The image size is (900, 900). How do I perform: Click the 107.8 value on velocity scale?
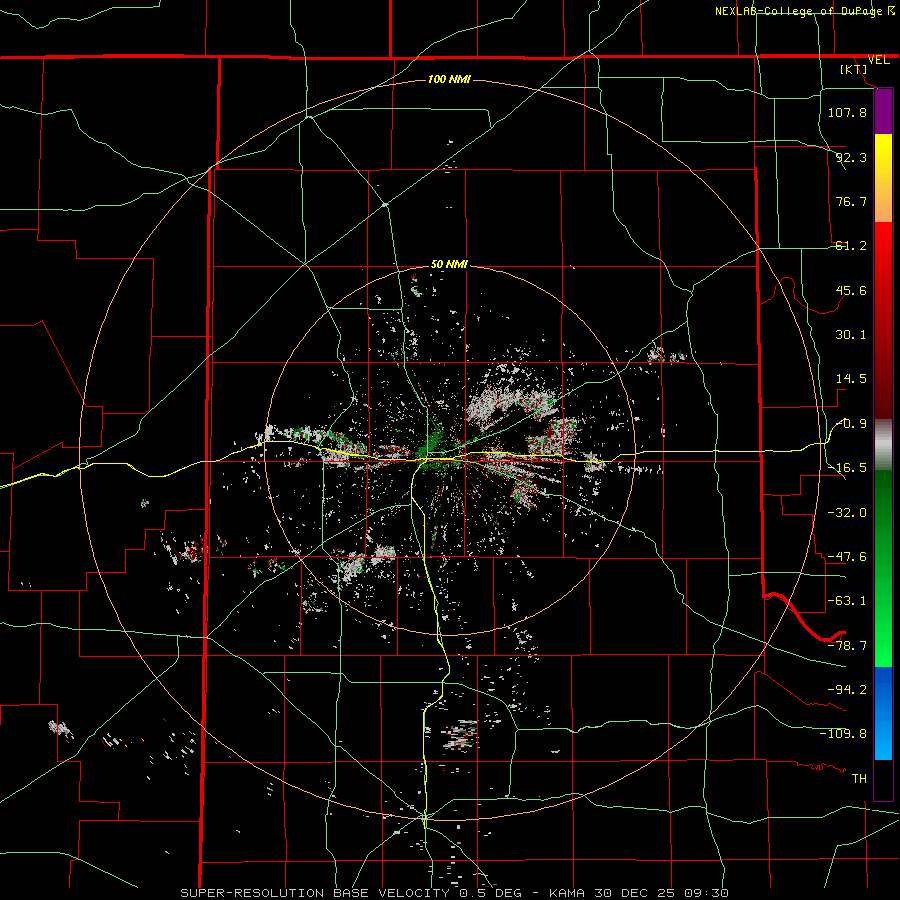coord(847,112)
